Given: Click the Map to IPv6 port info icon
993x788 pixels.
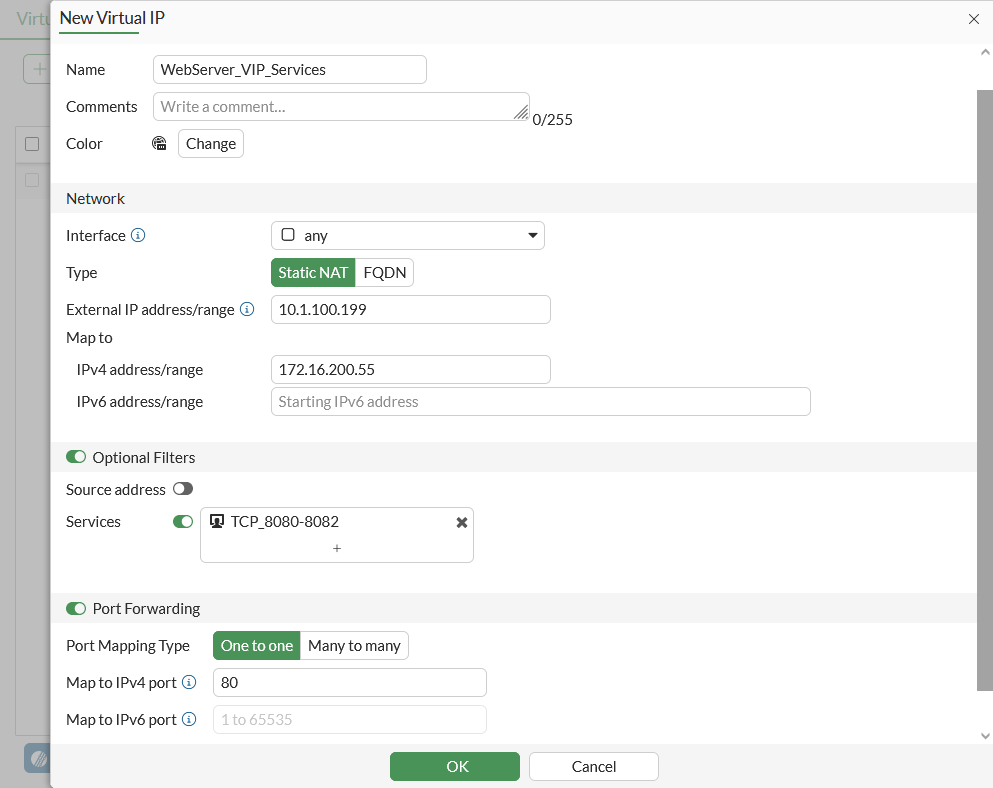Looking at the screenshot, I should (x=189, y=720).
